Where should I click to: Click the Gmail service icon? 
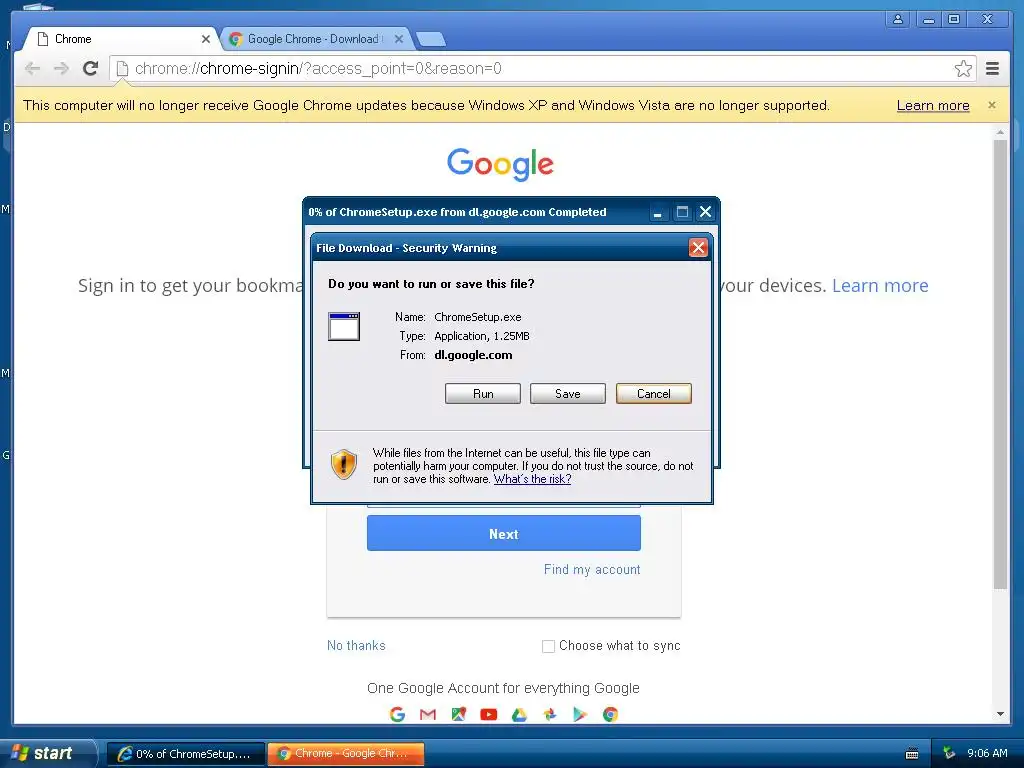428,714
